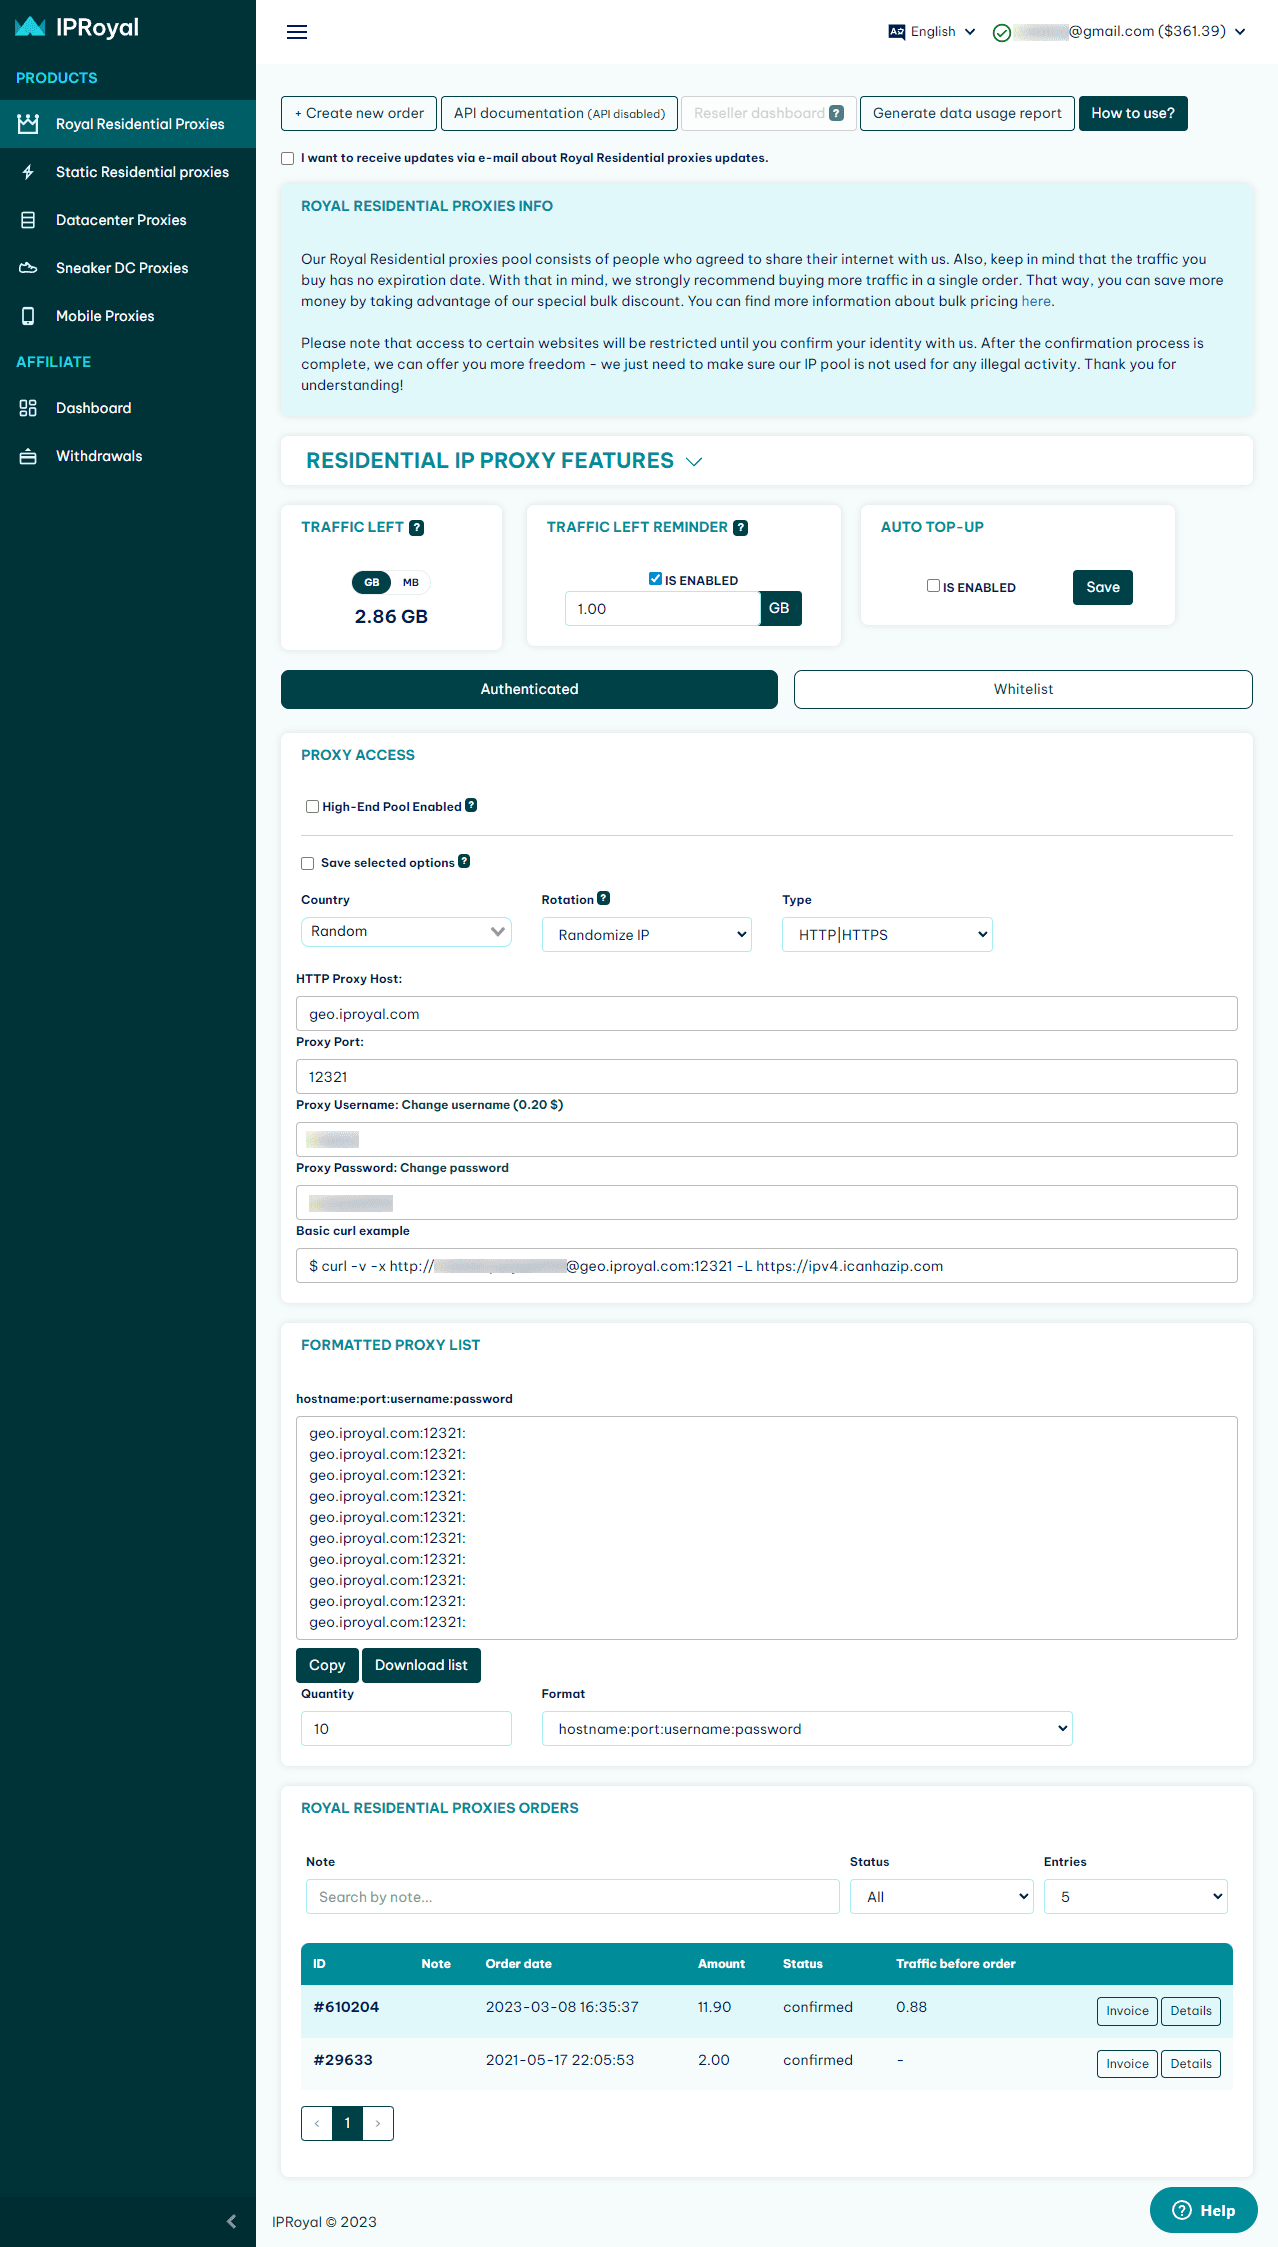Copy the formatted proxy list

(x=327, y=1665)
